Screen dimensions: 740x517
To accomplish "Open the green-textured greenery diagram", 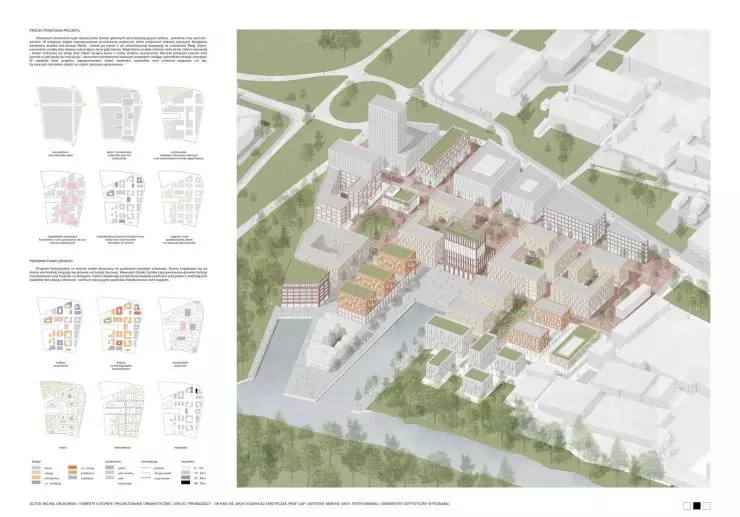I will [62, 410].
